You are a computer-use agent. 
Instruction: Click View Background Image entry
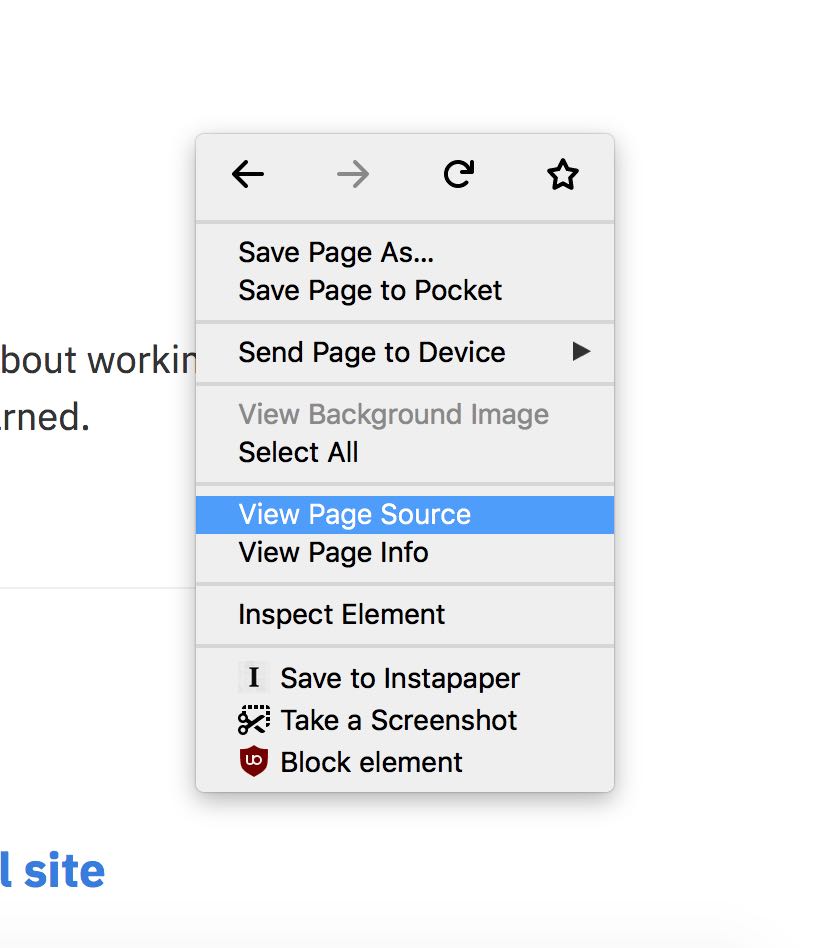[404, 415]
